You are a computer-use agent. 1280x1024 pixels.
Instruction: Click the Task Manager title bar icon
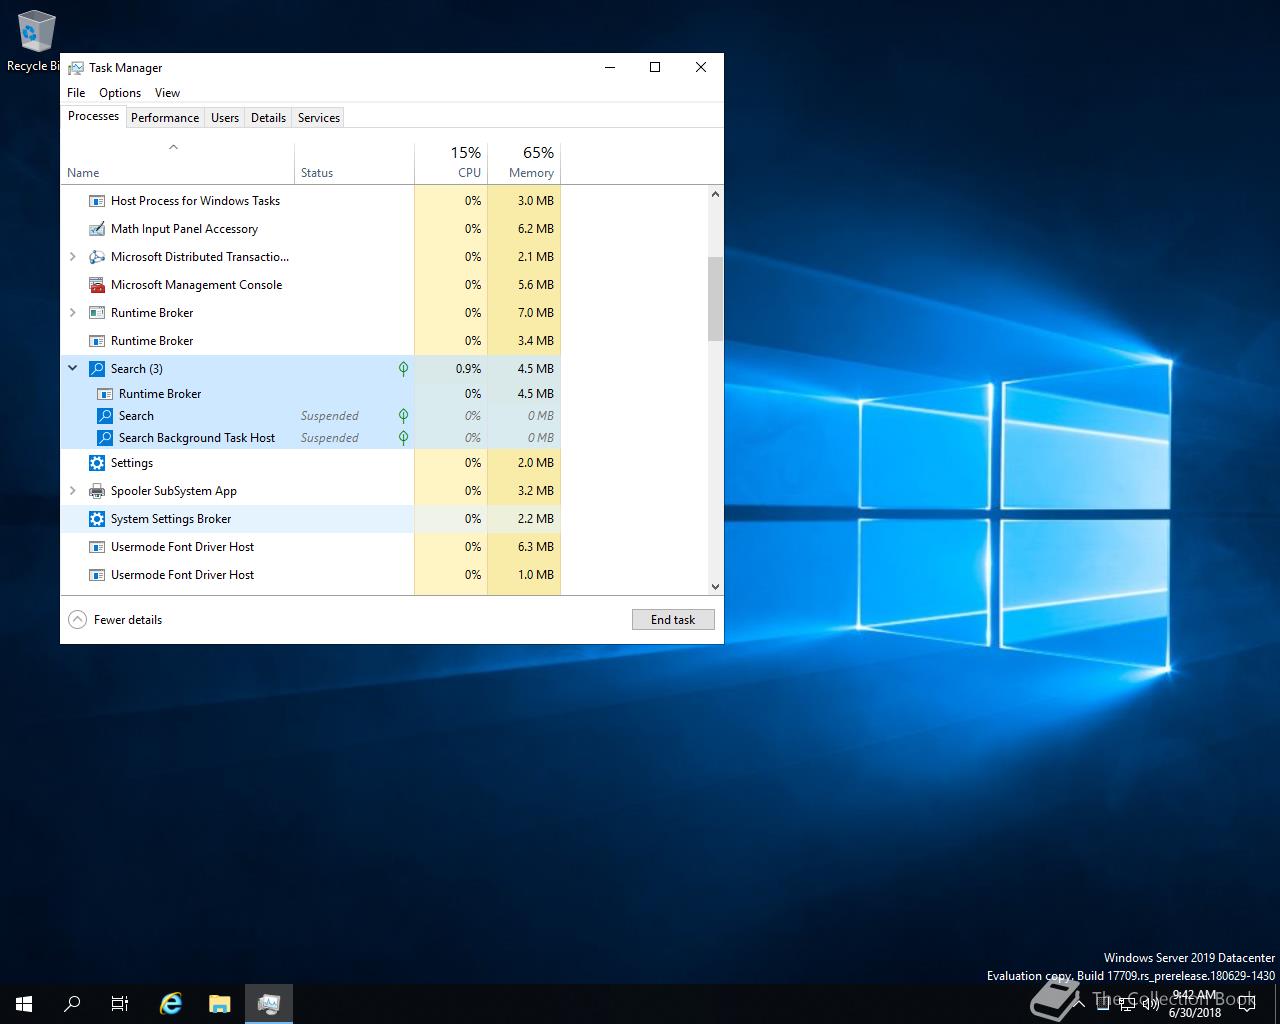pos(76,68)
